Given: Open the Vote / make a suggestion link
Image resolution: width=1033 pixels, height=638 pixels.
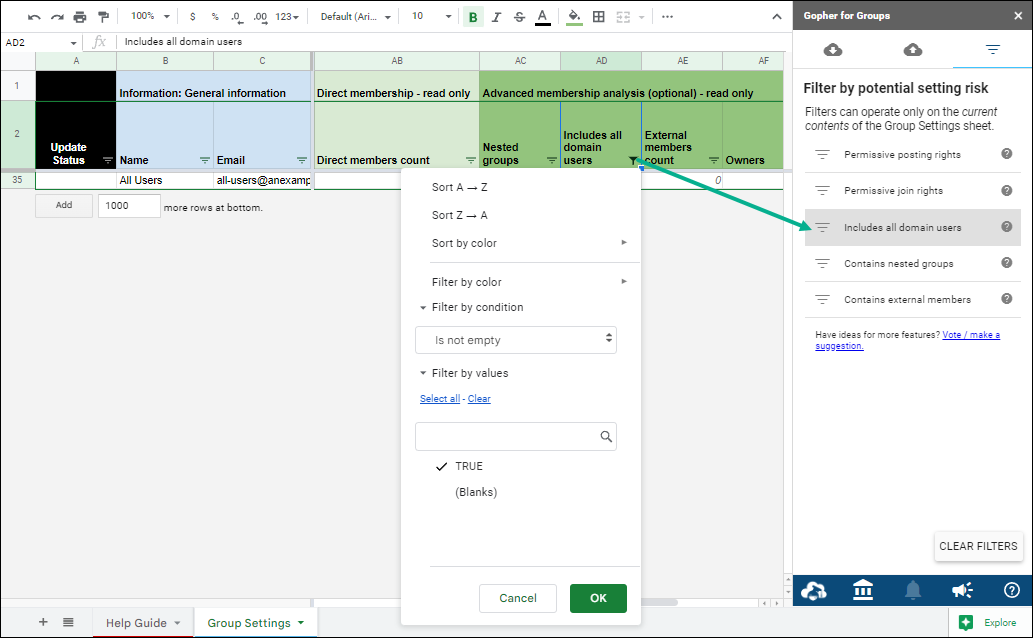Looking at the screenshot, I should coord(971,335).
